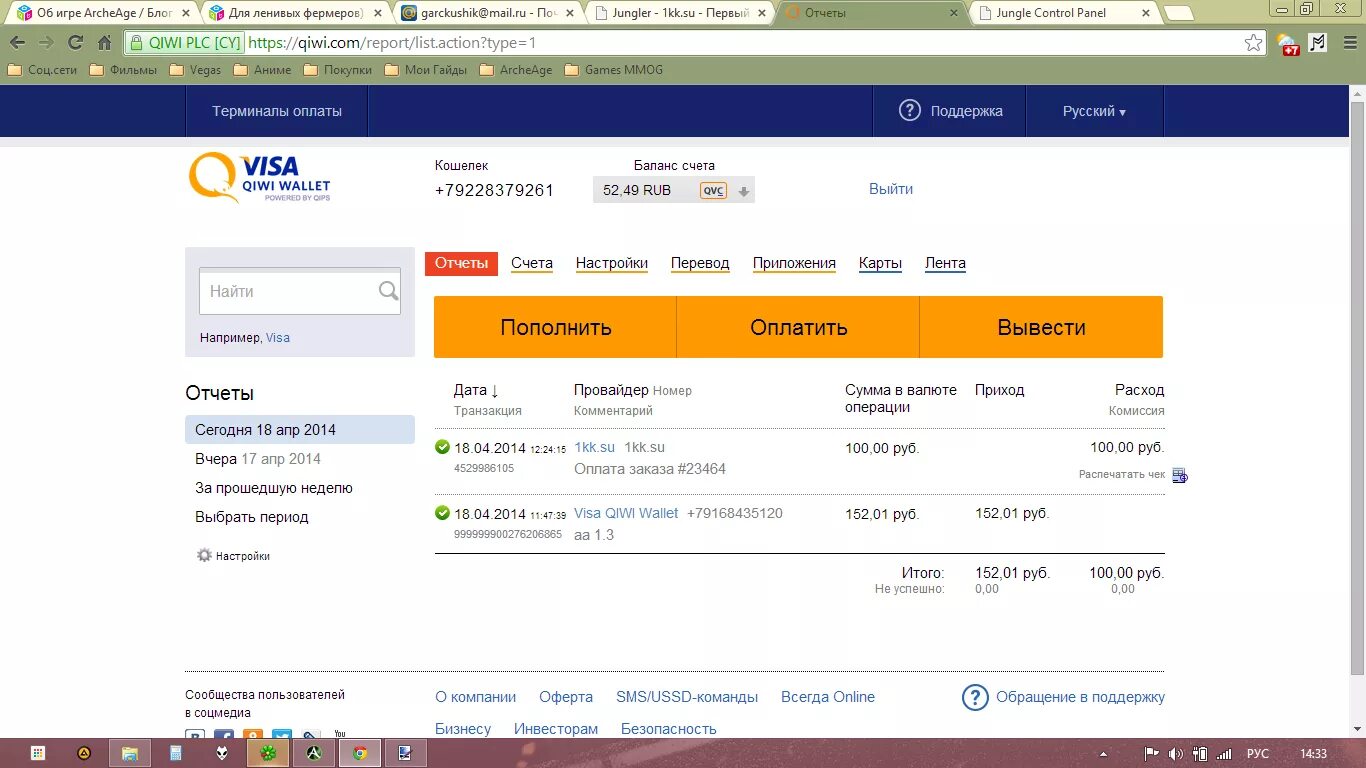Close the Jungle Control Panel tab
Screen dimensions: 1366x768
(x=1145, y=13)
